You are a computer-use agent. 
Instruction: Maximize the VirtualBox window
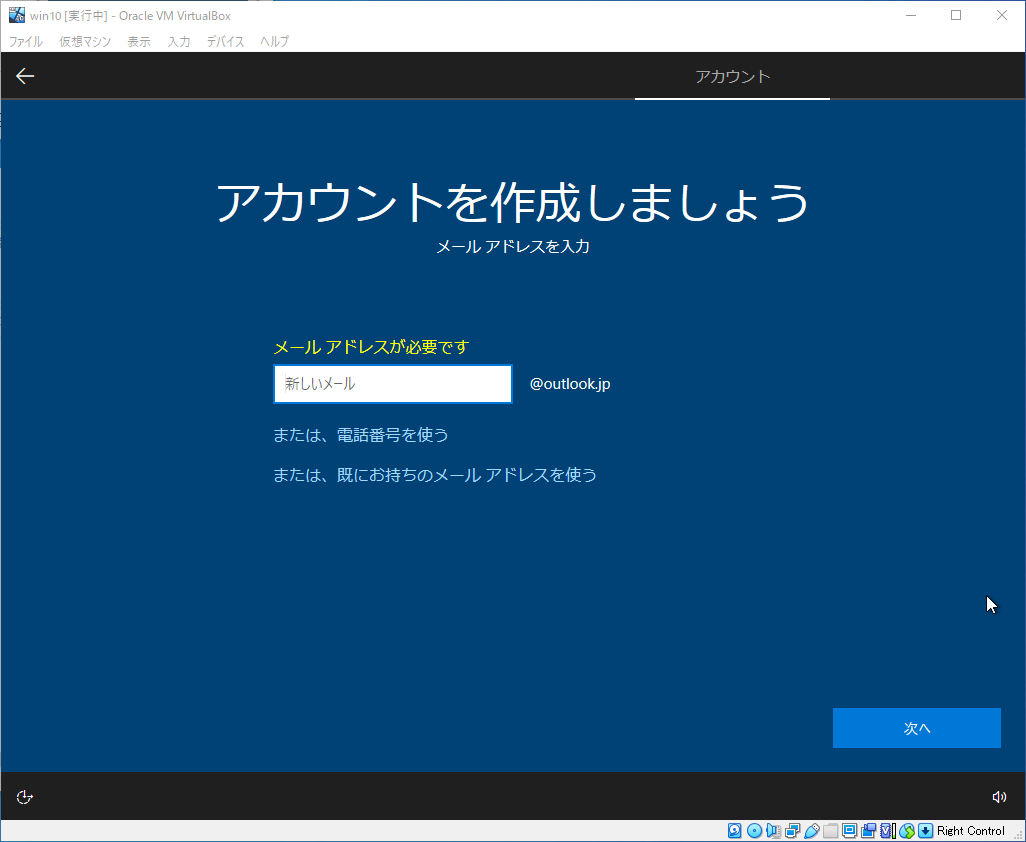[x=956, y=15]
